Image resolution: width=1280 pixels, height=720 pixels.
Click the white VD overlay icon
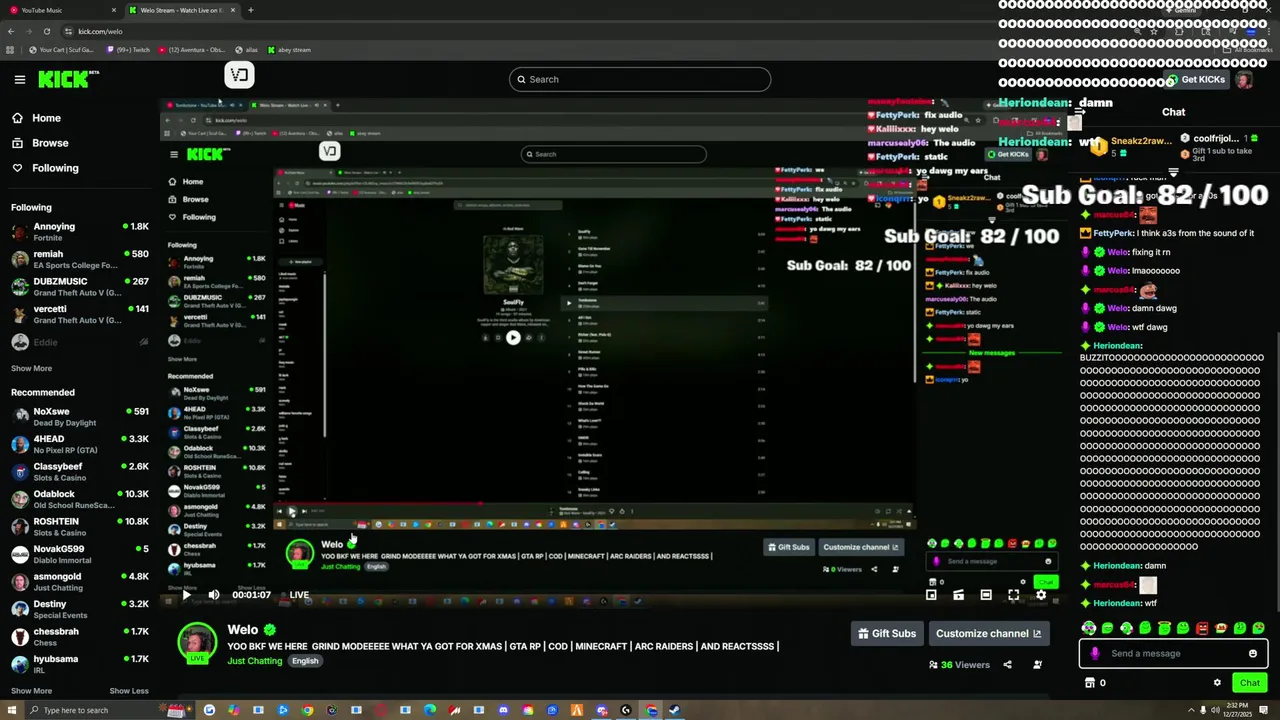point(239,75)
